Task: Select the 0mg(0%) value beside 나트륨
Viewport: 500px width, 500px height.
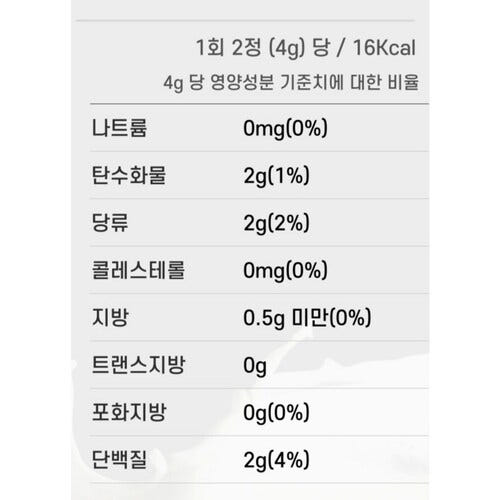Action: point(285,129)
